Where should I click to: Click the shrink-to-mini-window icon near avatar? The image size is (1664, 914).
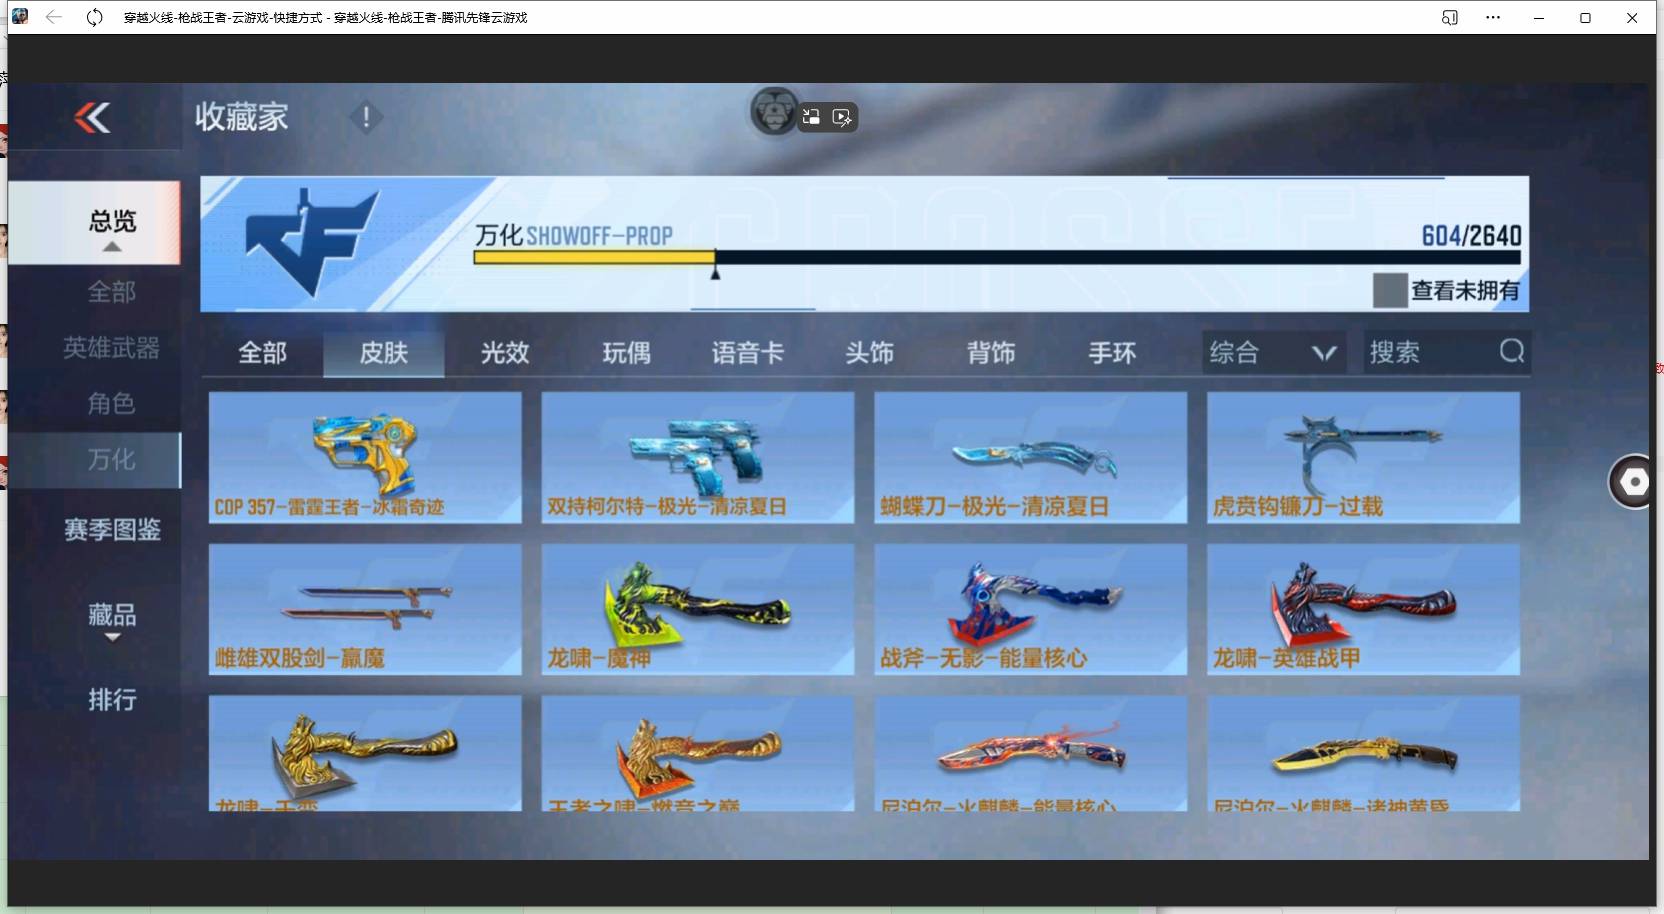(x=811, y=117)
